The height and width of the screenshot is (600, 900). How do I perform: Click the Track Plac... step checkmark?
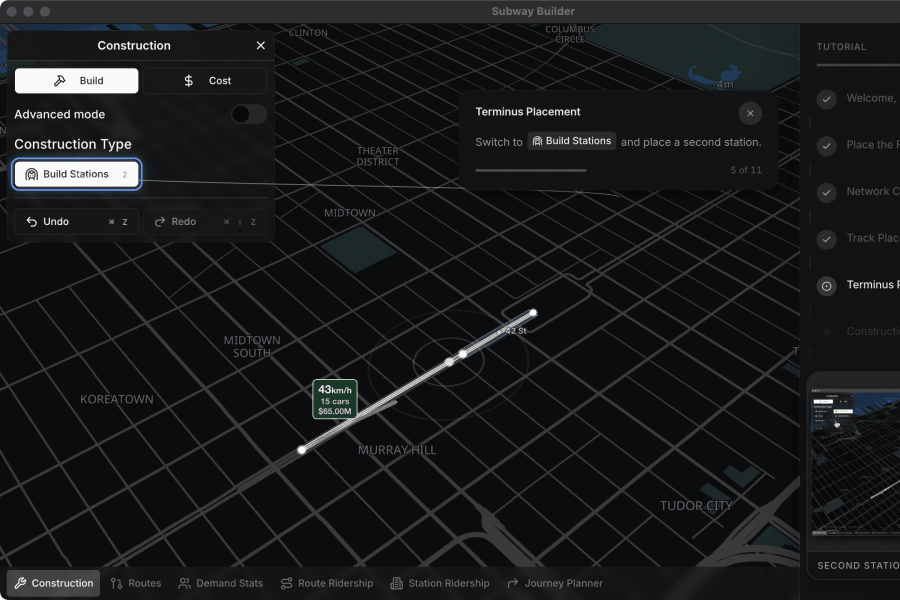tap(827, 239)
